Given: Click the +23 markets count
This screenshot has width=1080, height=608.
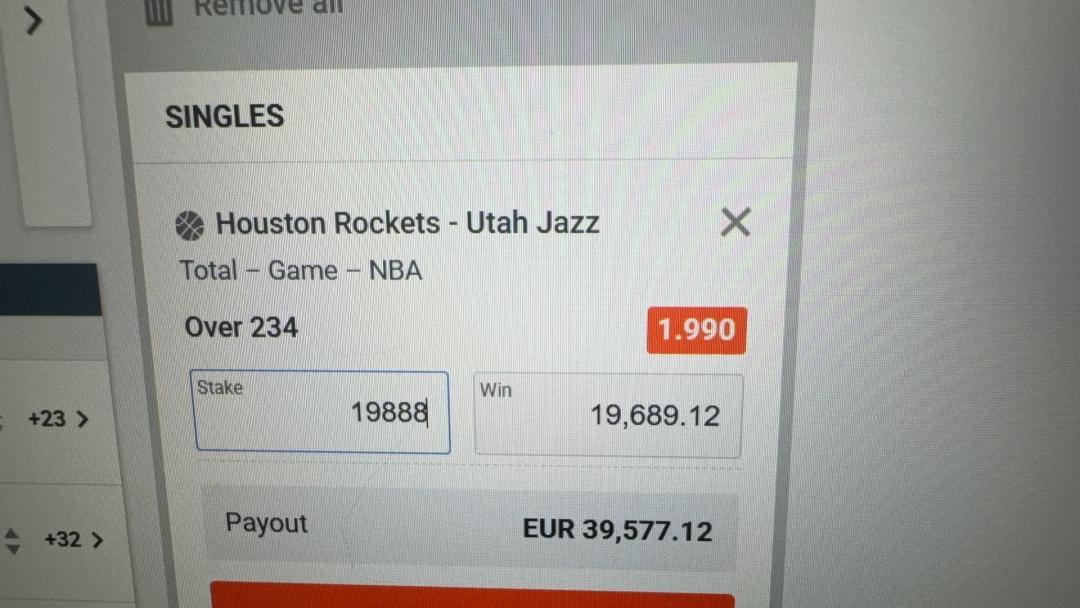Looking at the screenshot, I should [x=46, y=419].
